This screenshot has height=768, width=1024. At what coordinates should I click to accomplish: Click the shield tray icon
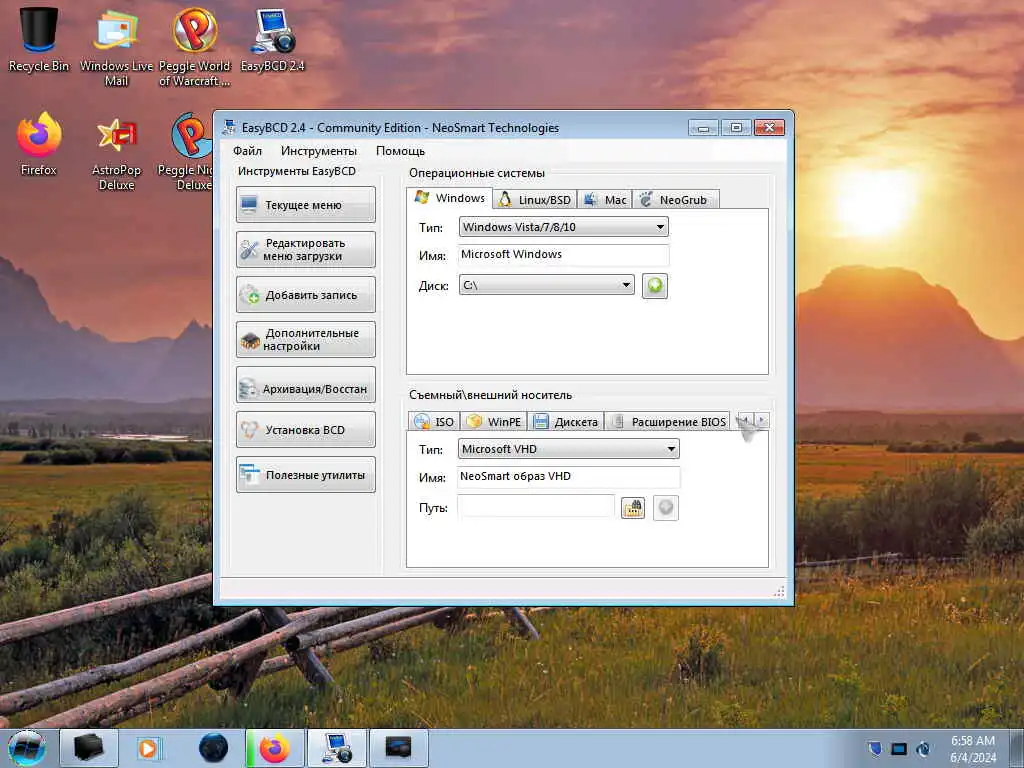(874, 748)
